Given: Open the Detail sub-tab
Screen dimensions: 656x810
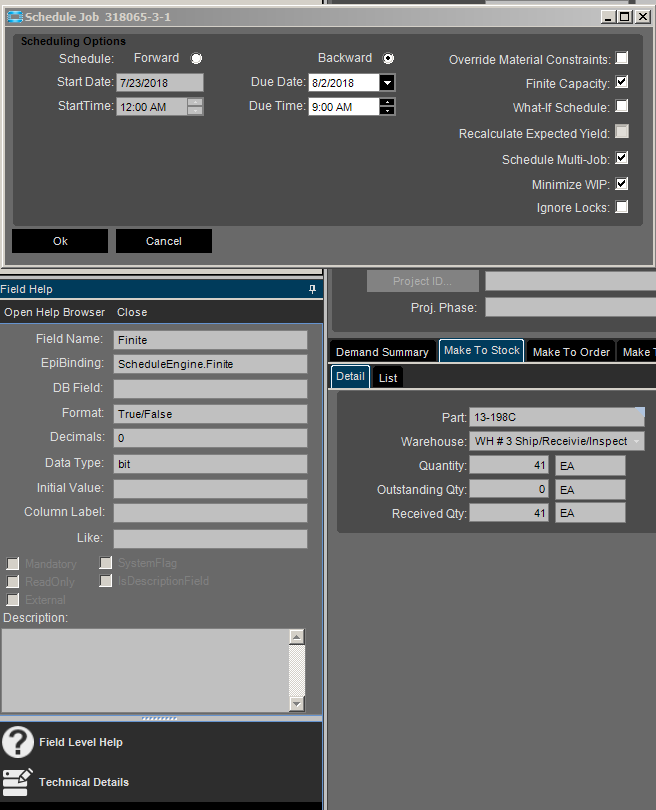Looking at the screenshot, I should (x=350, y=377).
